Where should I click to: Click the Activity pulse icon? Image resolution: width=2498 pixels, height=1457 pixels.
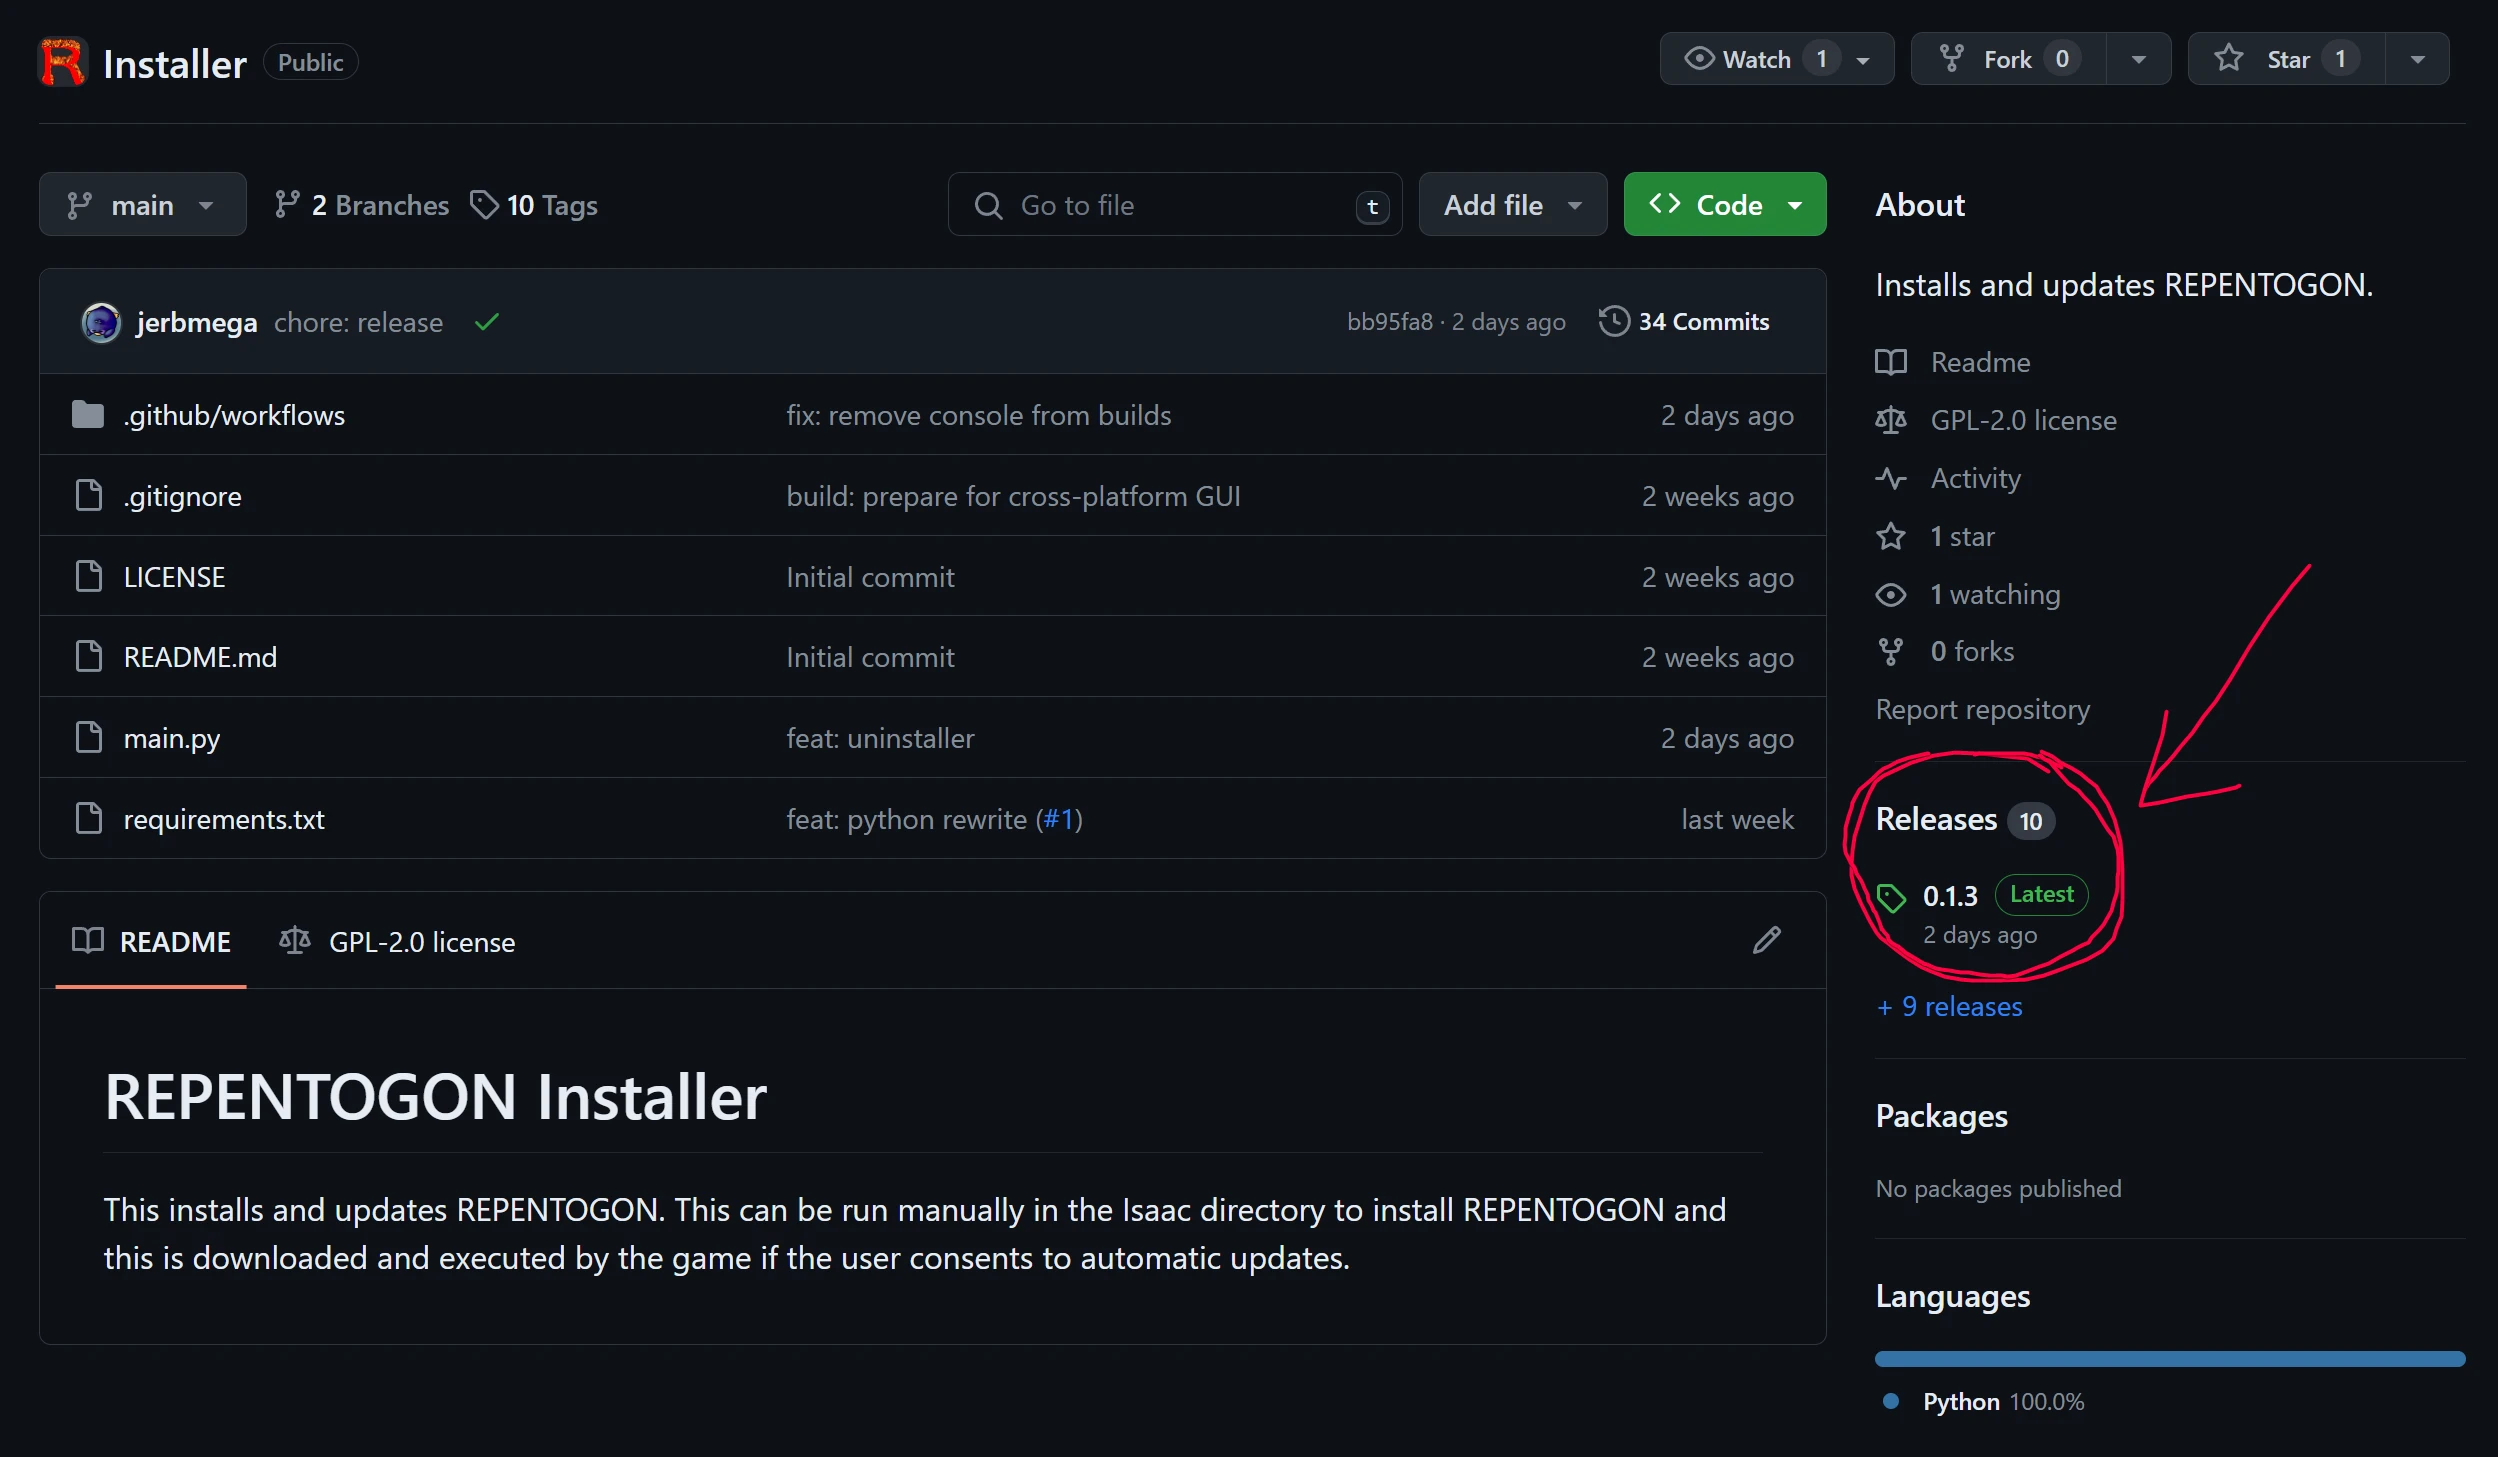(x=1890, y=478)
